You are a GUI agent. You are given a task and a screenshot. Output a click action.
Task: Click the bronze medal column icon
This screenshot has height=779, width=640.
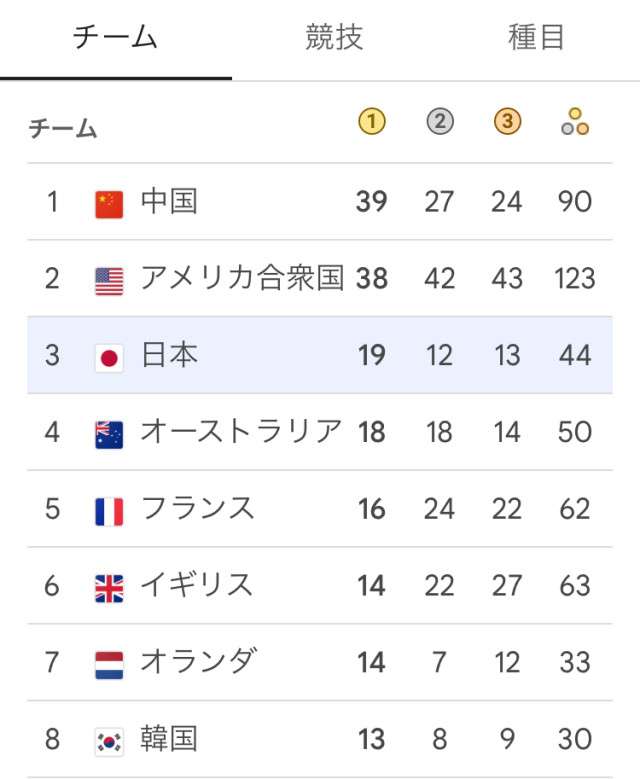pos(507,122)
